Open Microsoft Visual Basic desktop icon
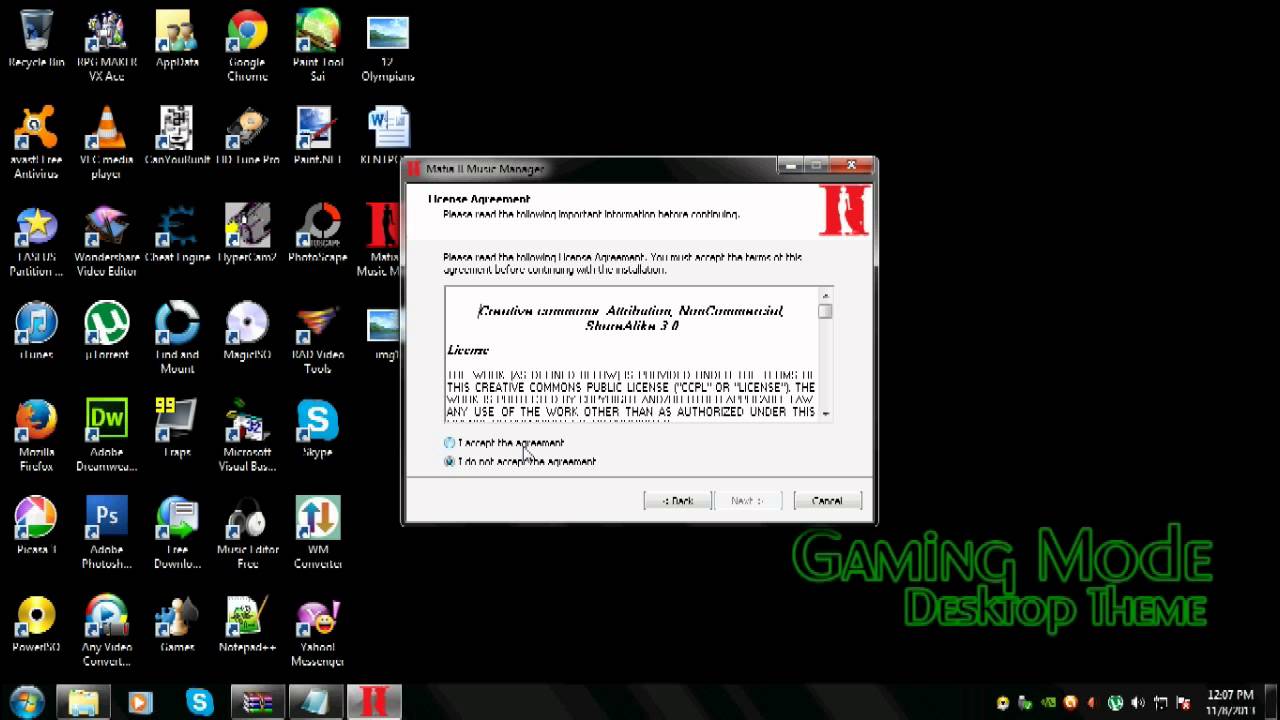 [247, 436]
